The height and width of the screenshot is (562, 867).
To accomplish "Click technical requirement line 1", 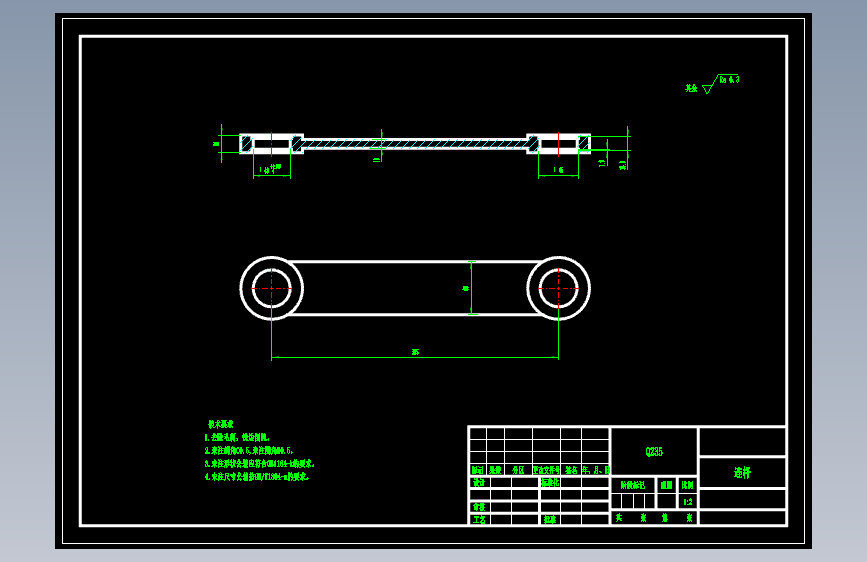I will 237,437.
